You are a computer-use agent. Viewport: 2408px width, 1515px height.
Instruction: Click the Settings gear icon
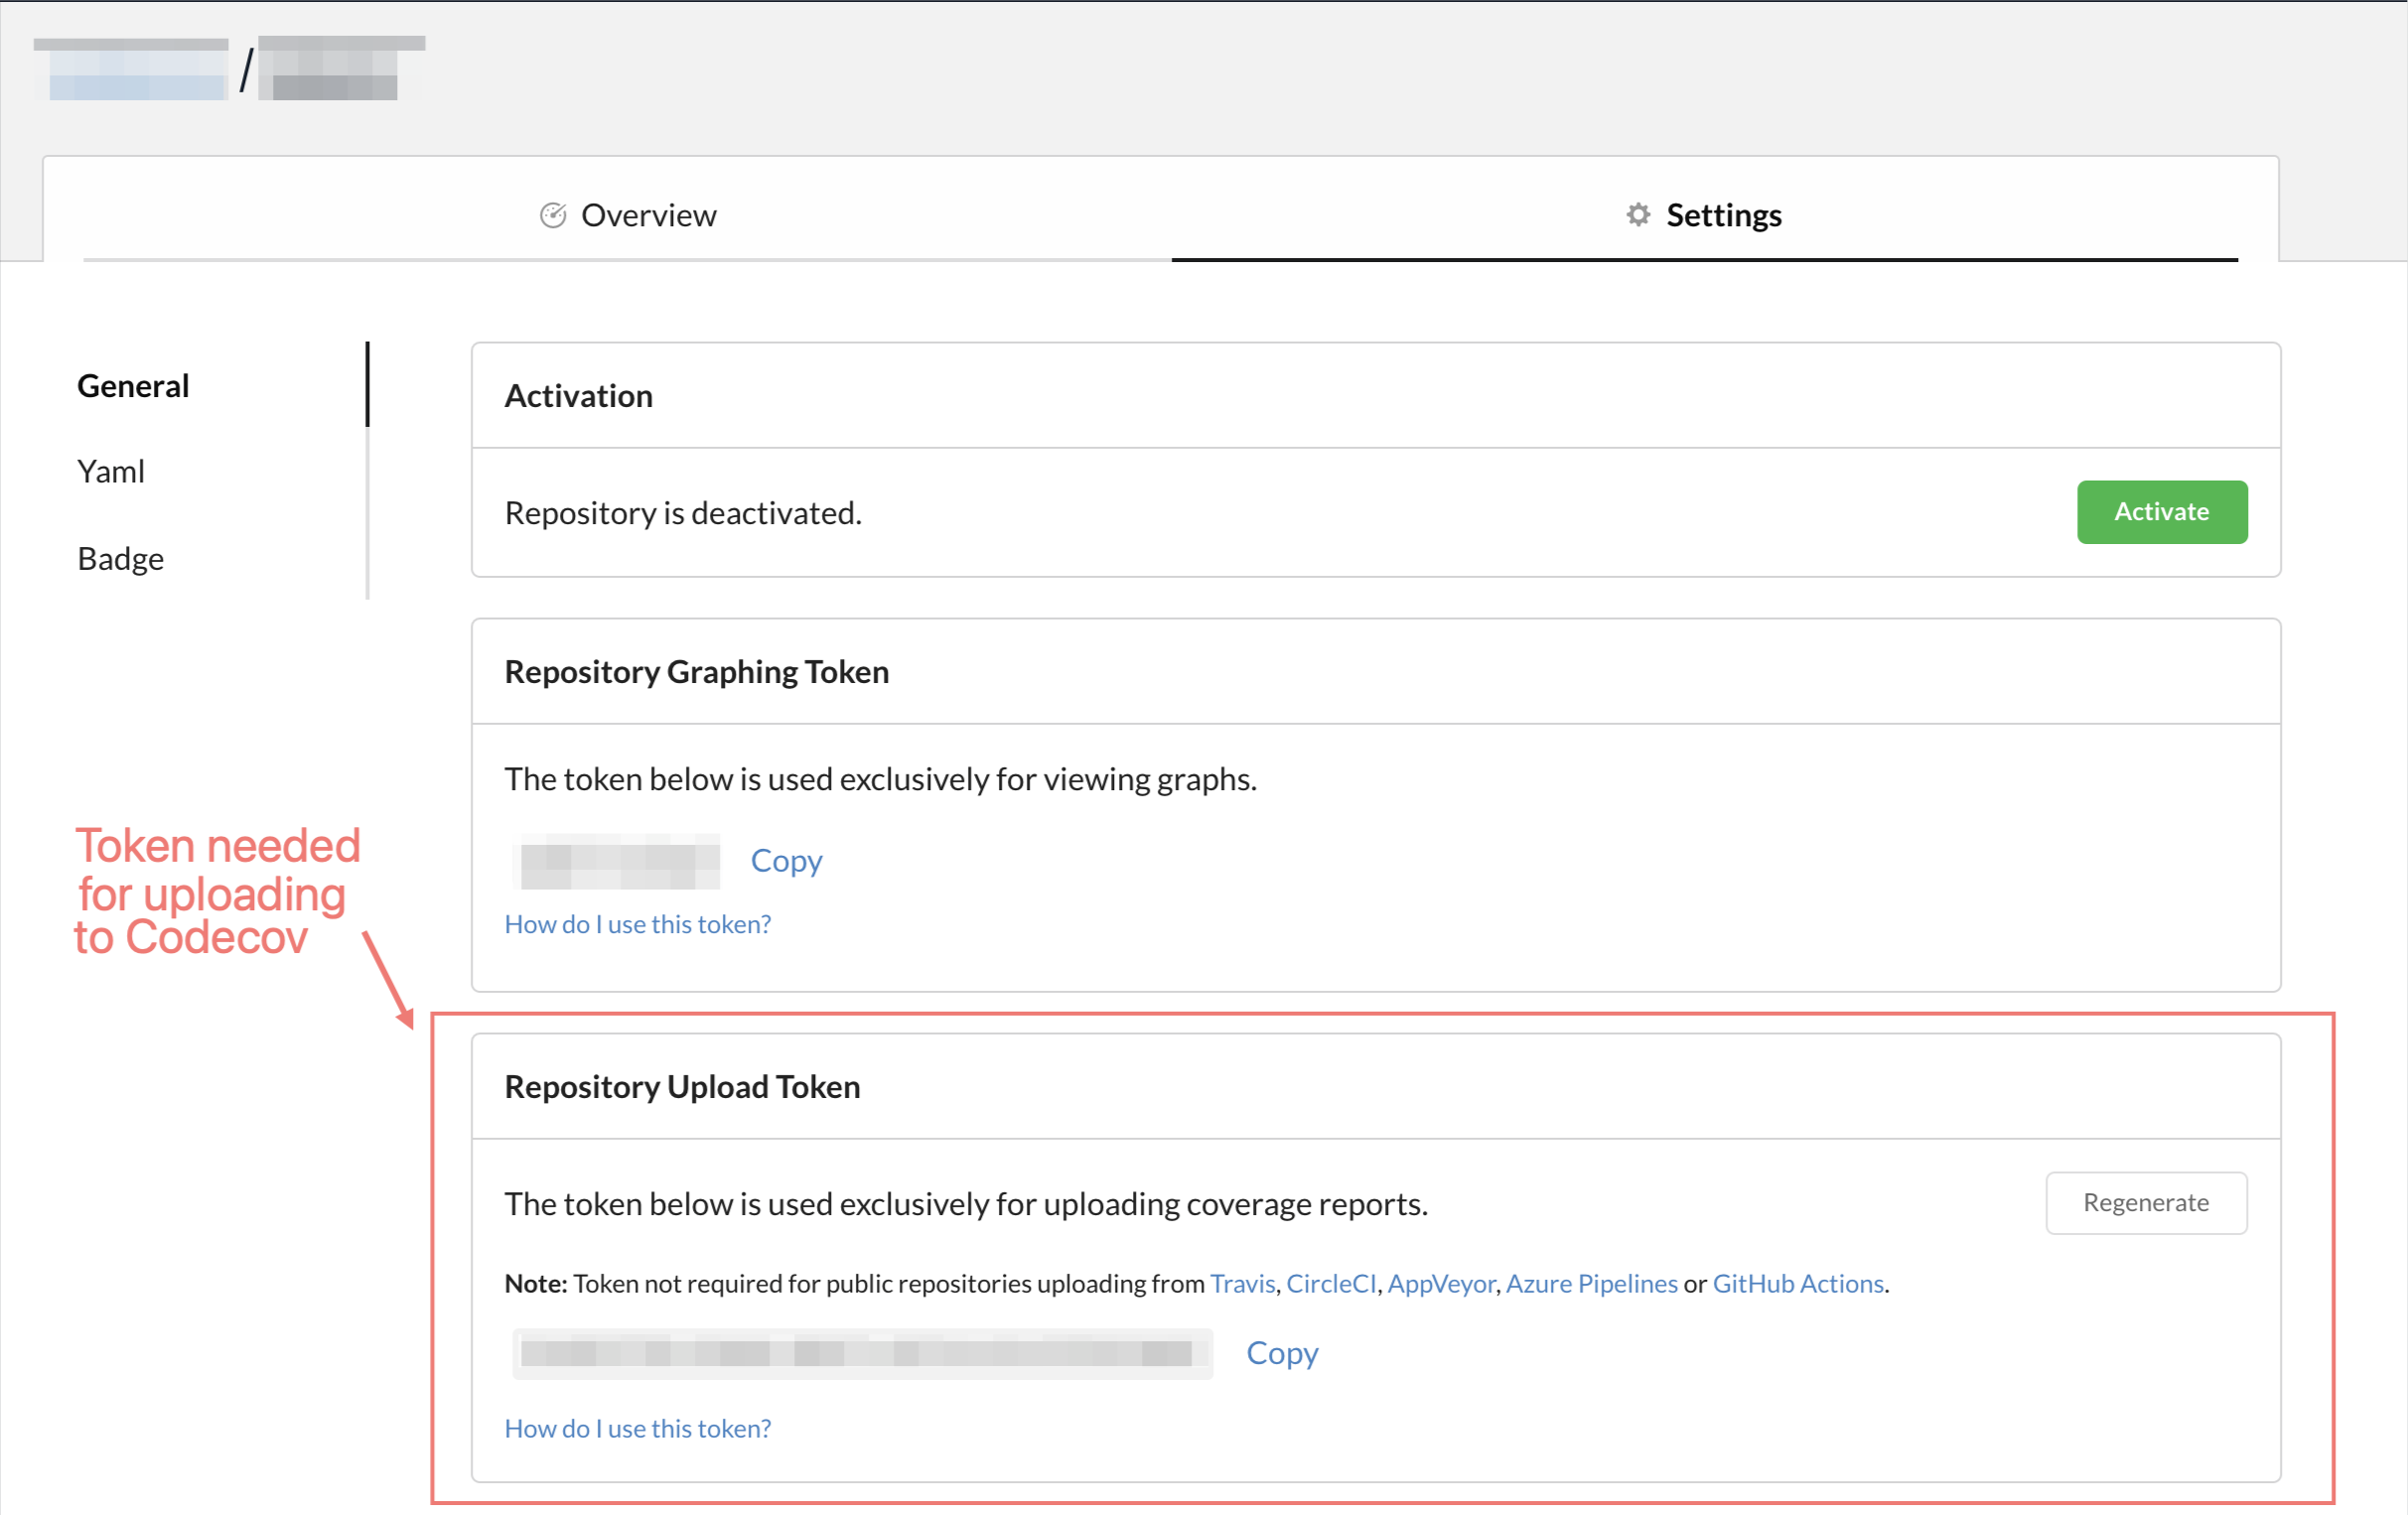pyautogui.click(x=1637, y=215)
